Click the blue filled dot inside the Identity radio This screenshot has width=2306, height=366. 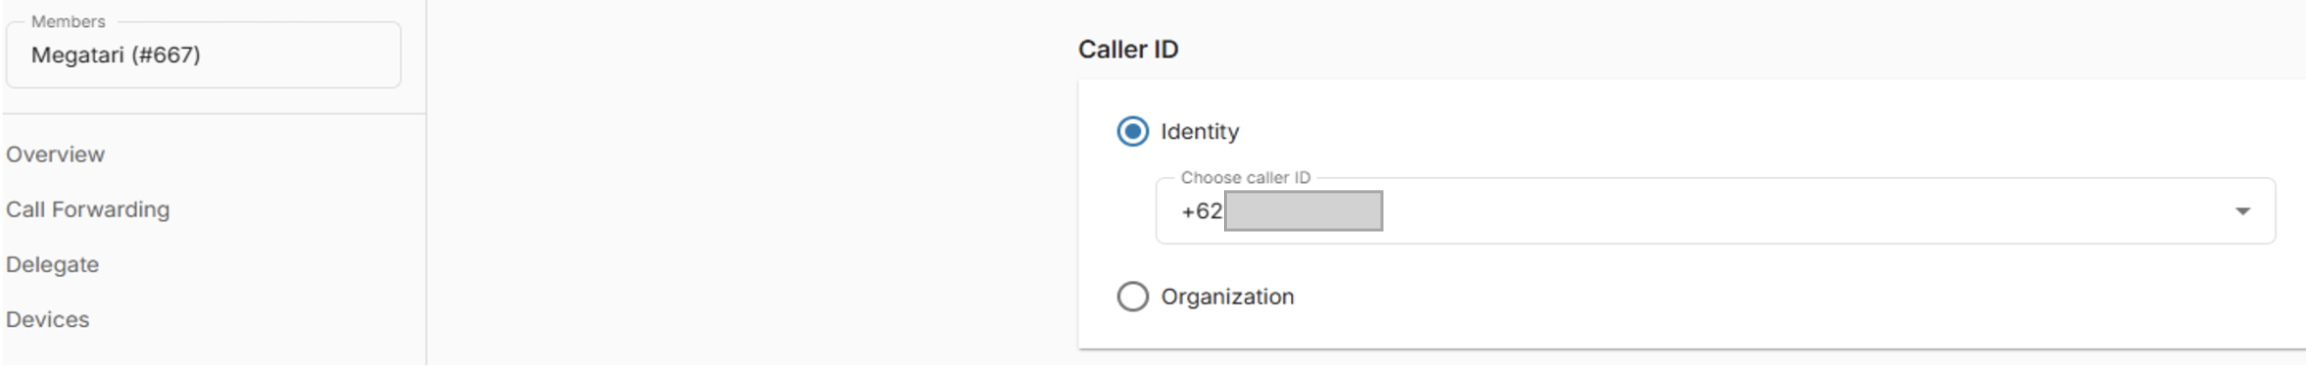tap(1132, 131)
